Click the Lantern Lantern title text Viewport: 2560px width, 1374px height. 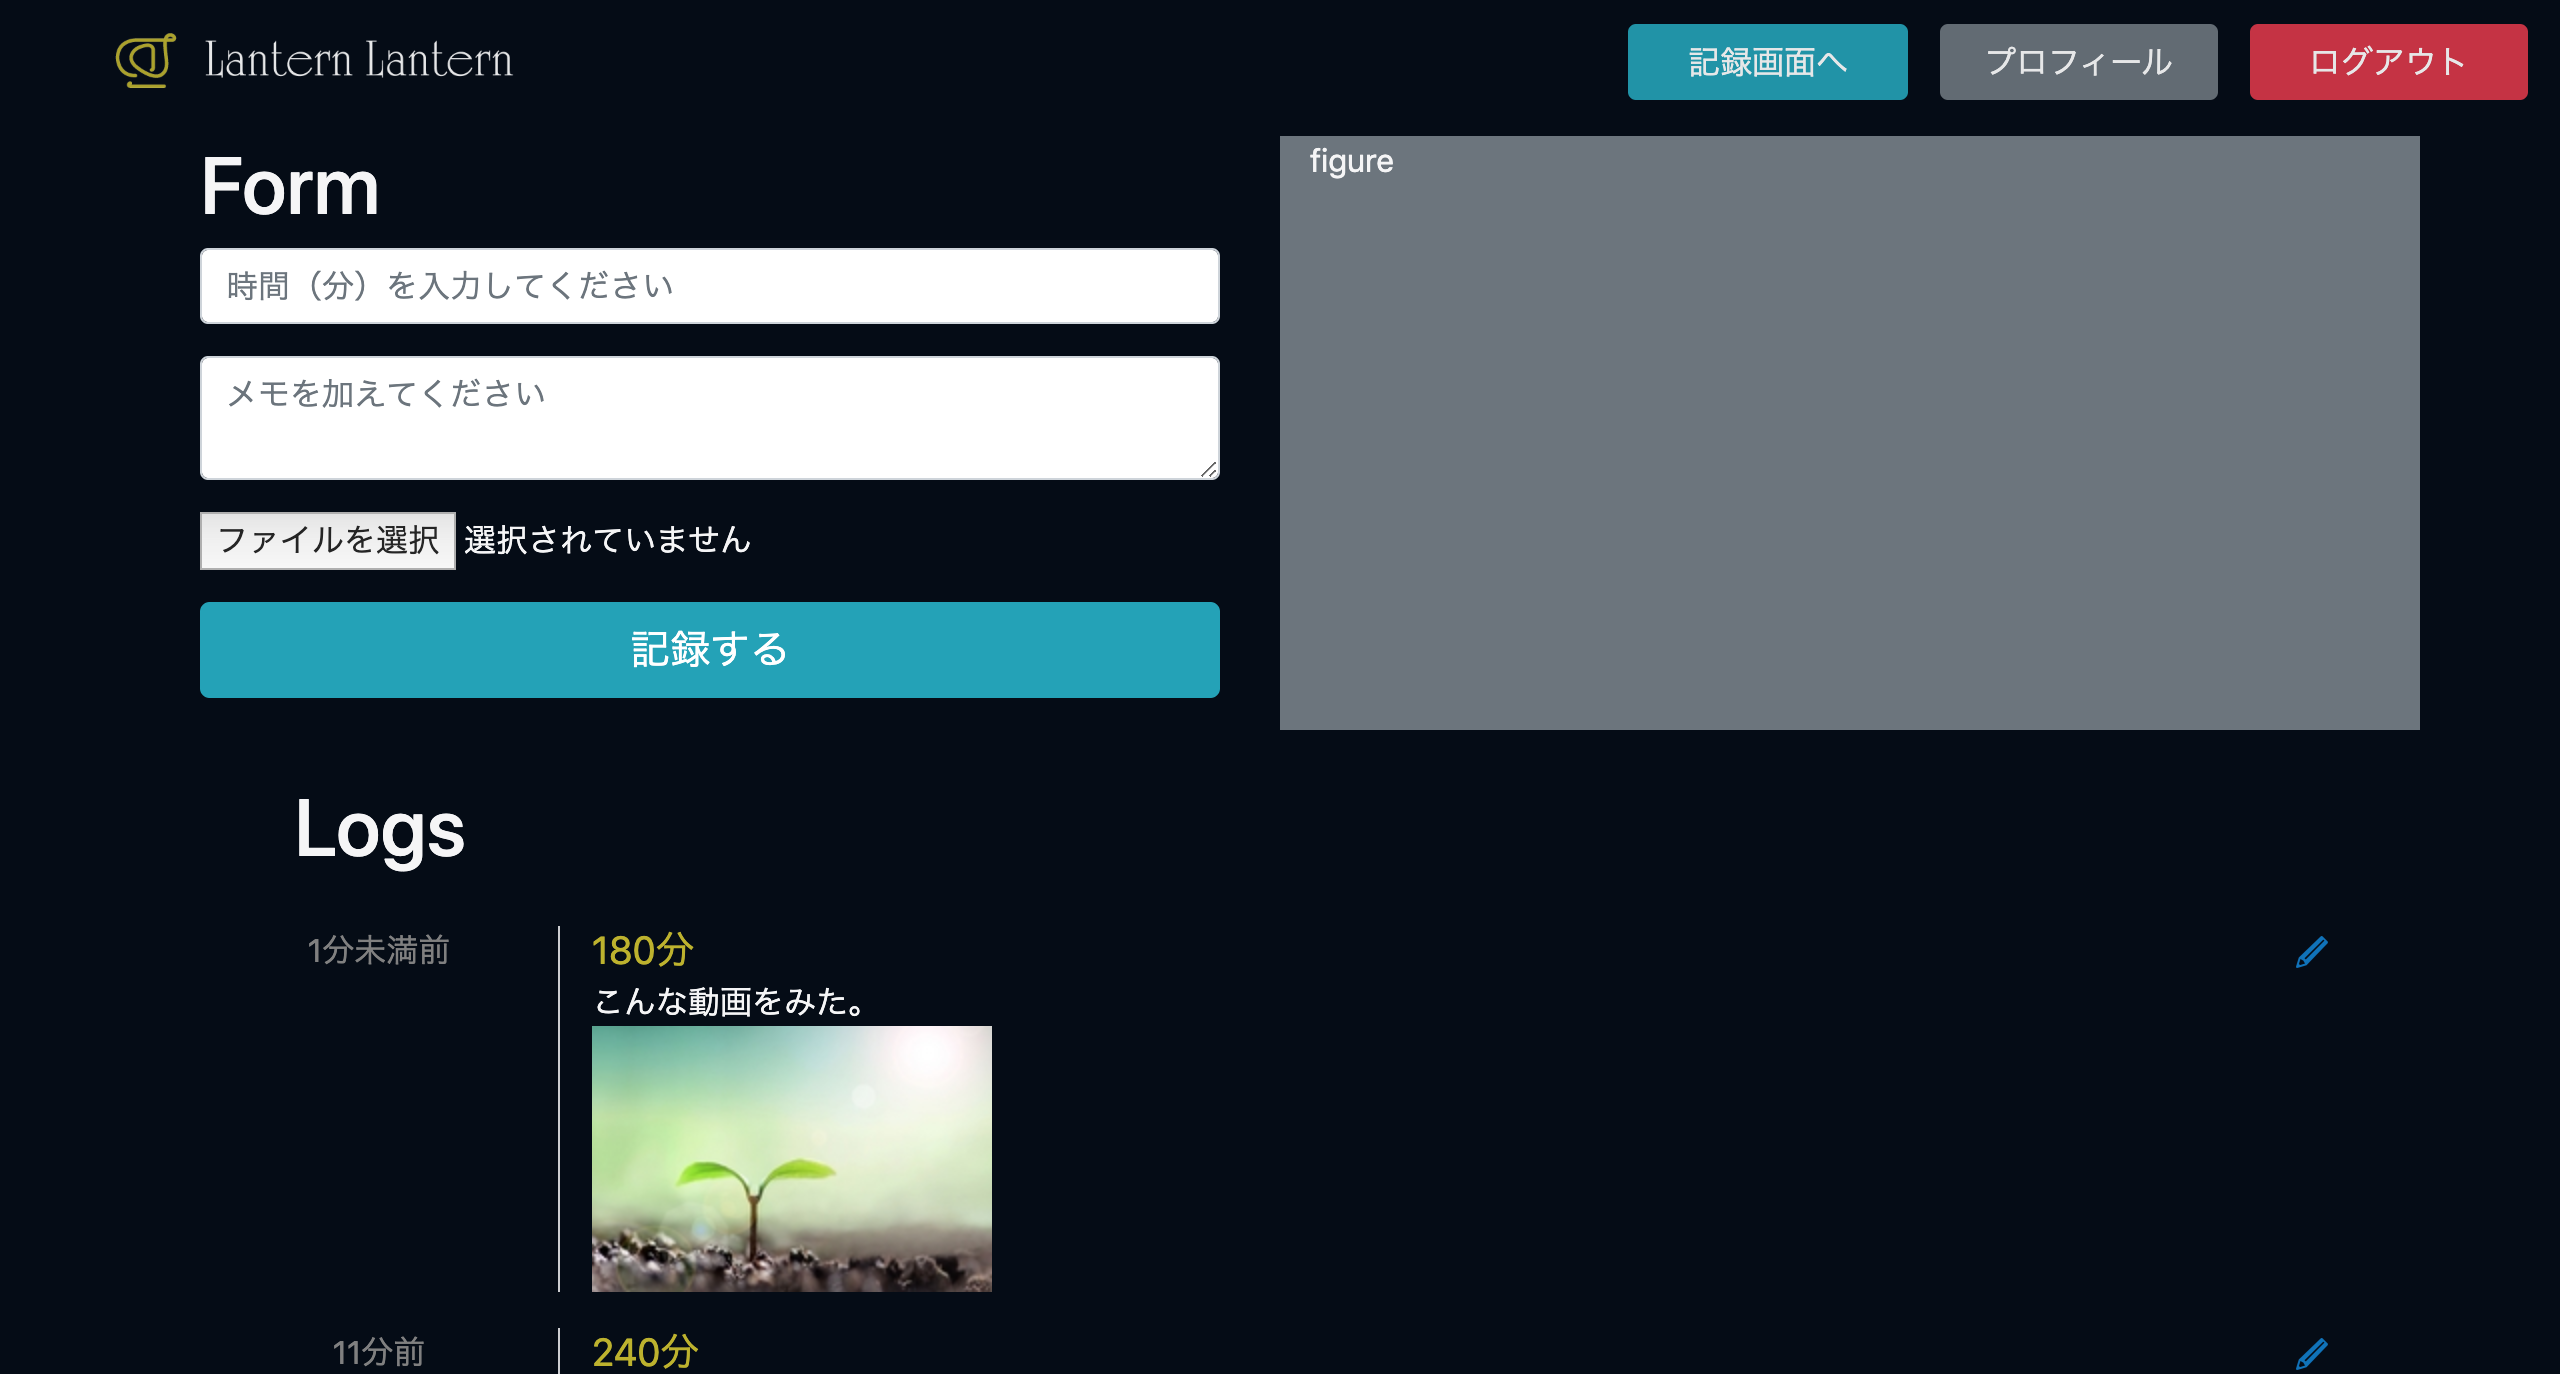point(358,60)
